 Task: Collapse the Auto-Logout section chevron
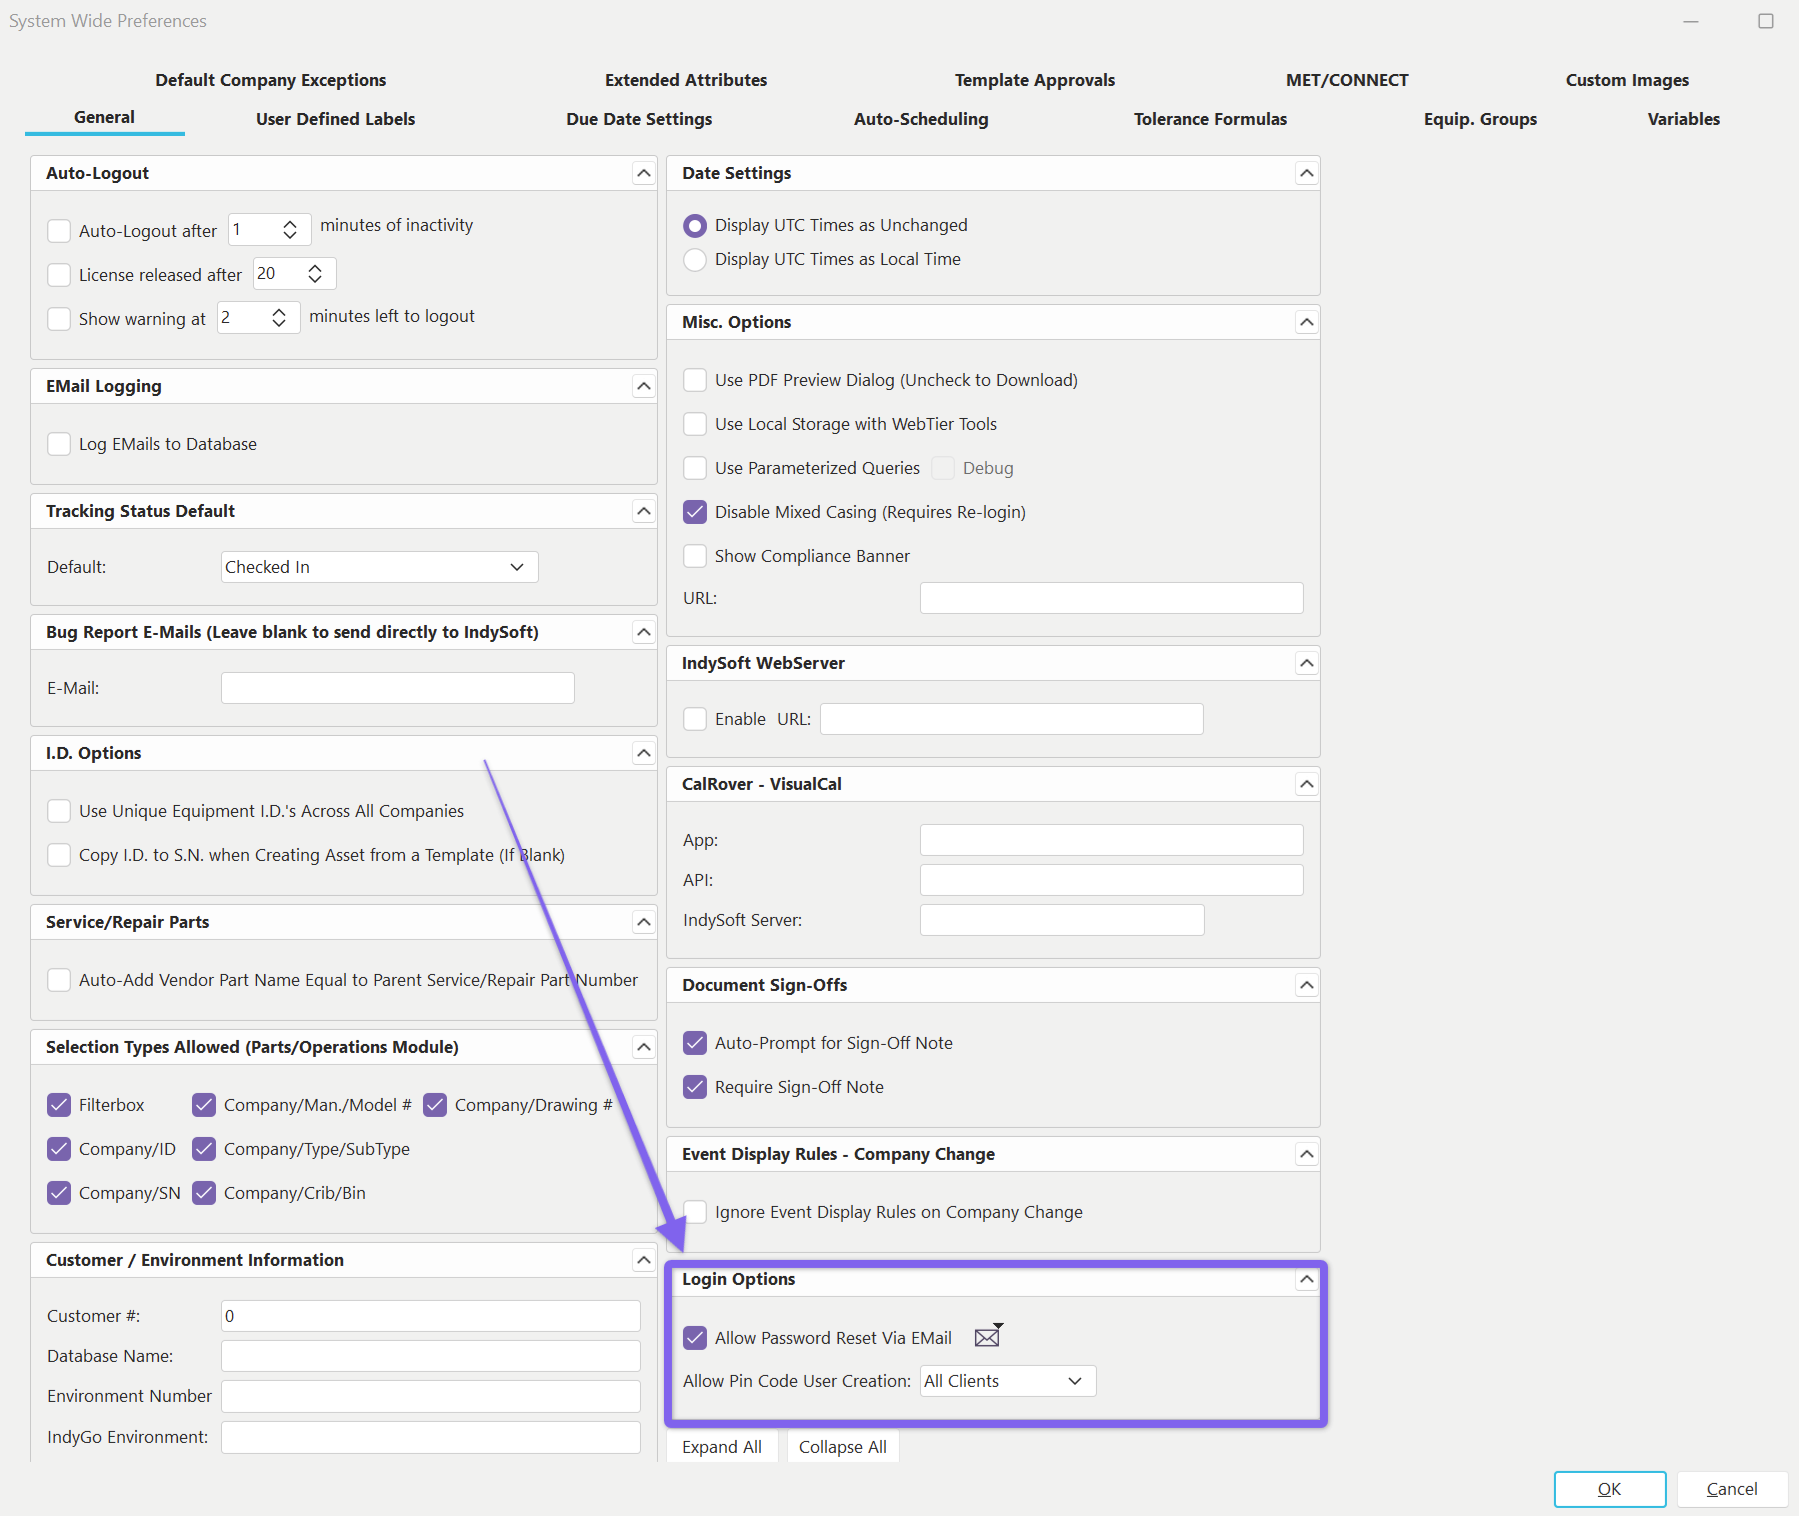(643, 173)
